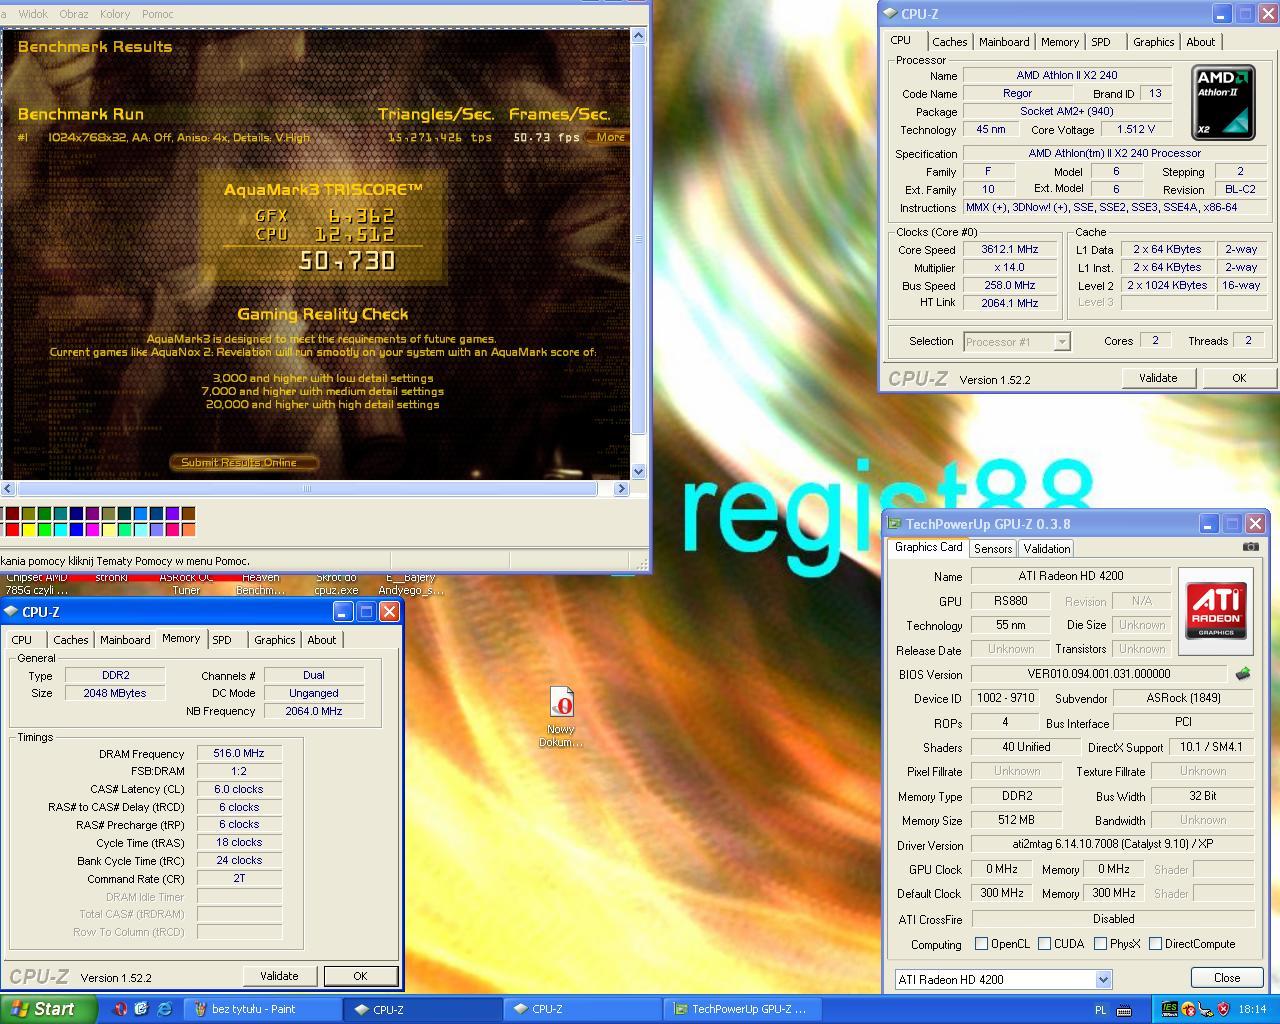
Task: Switch to Memory tab in top CPU-Z
Action: (x=1059, y=42)
